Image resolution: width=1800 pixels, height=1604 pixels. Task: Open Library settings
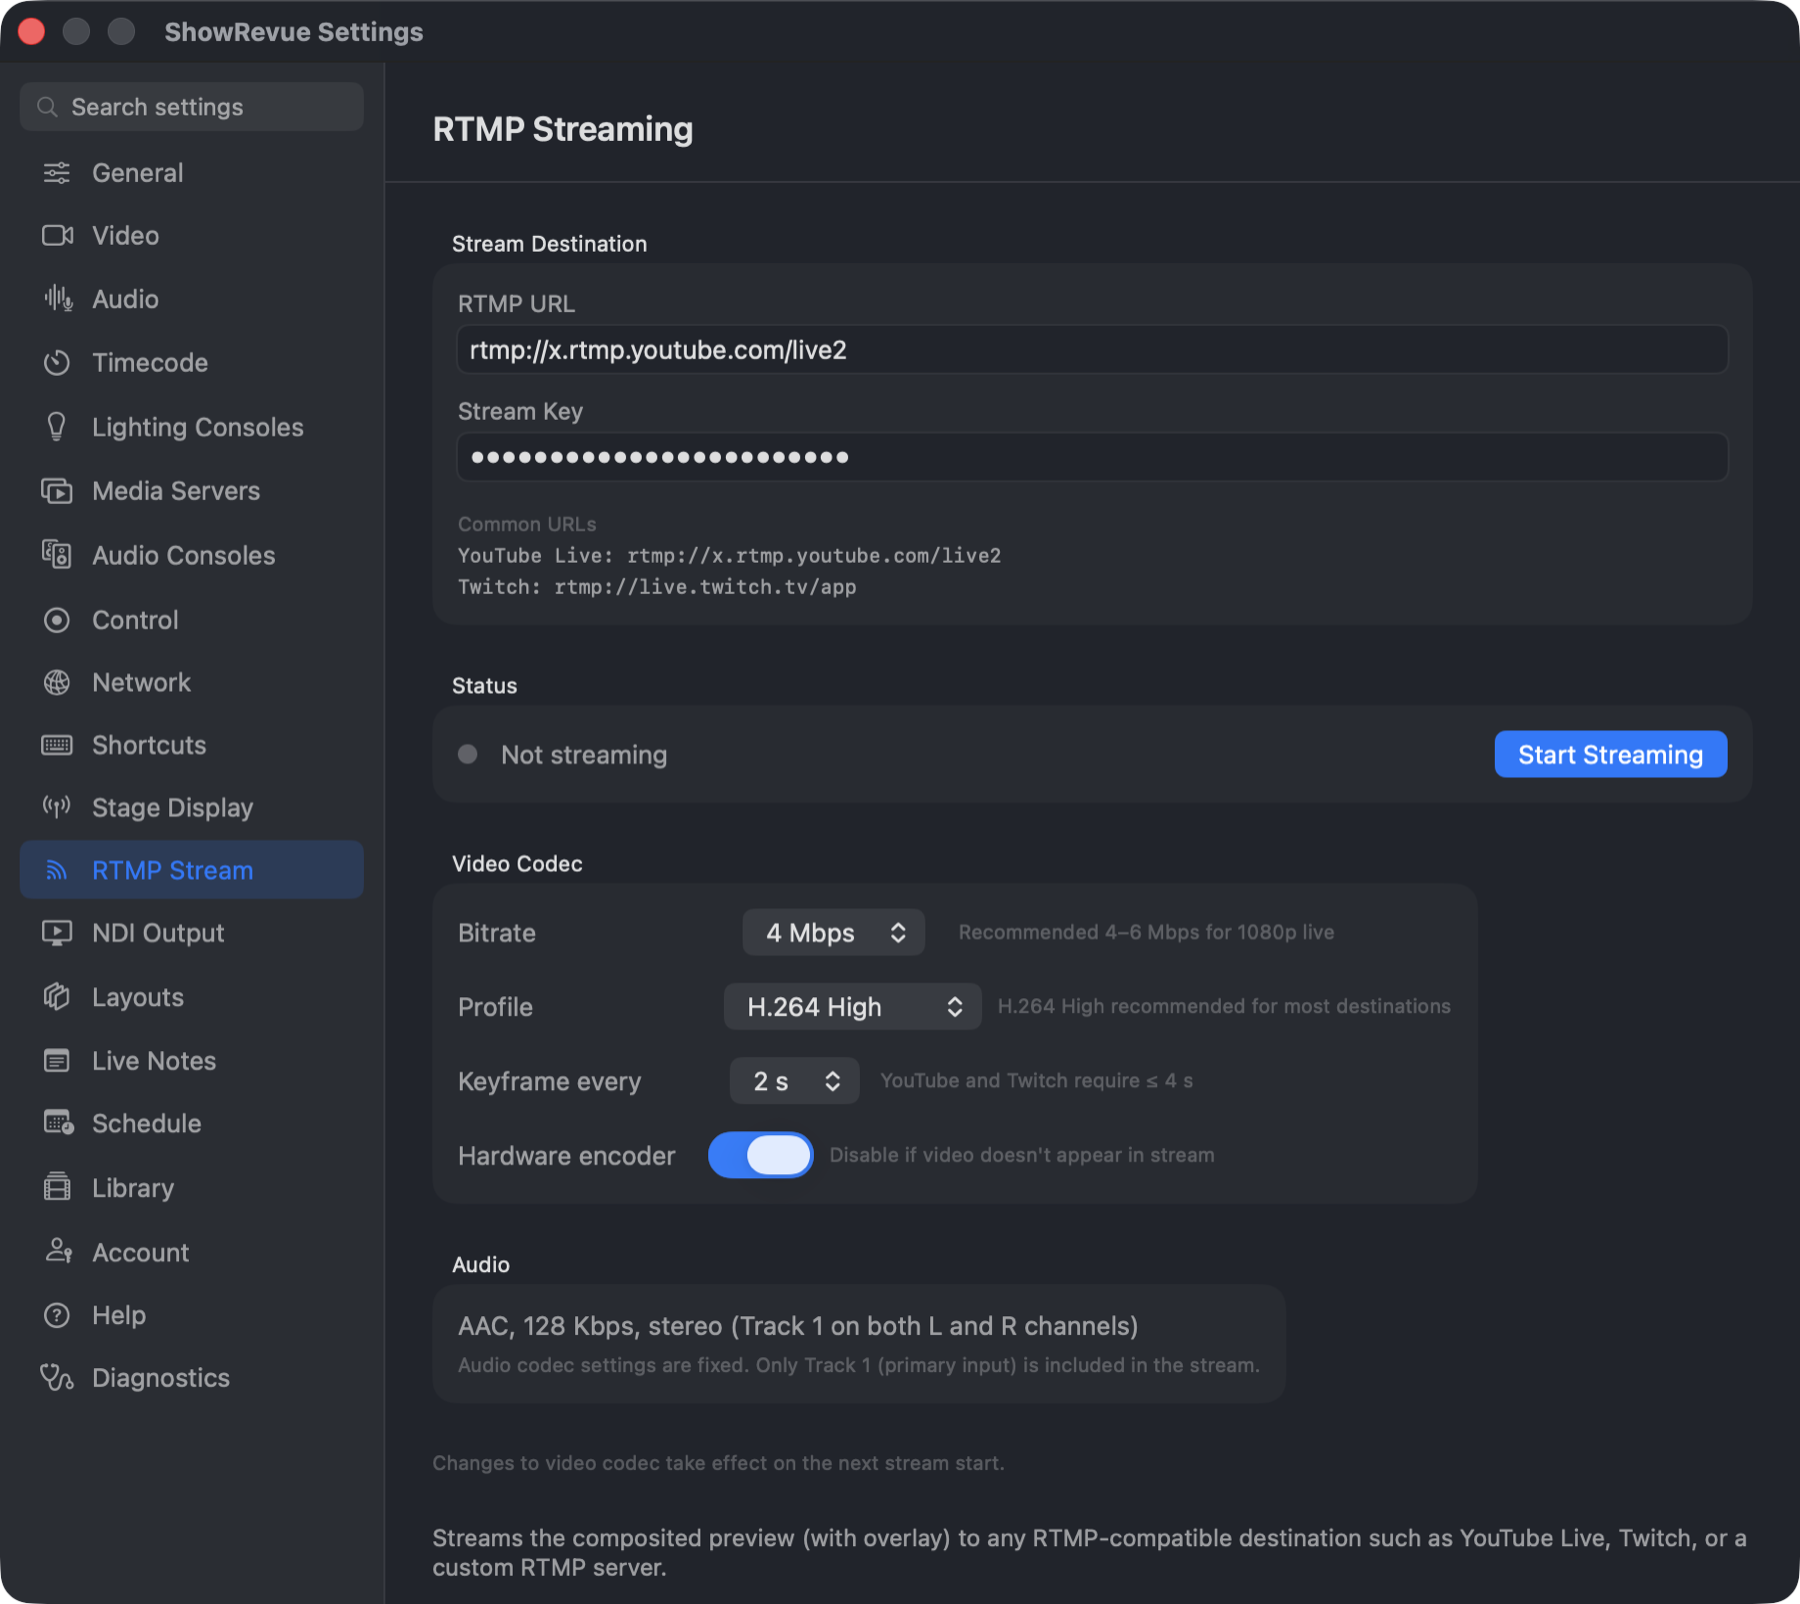click(191, 1187)
